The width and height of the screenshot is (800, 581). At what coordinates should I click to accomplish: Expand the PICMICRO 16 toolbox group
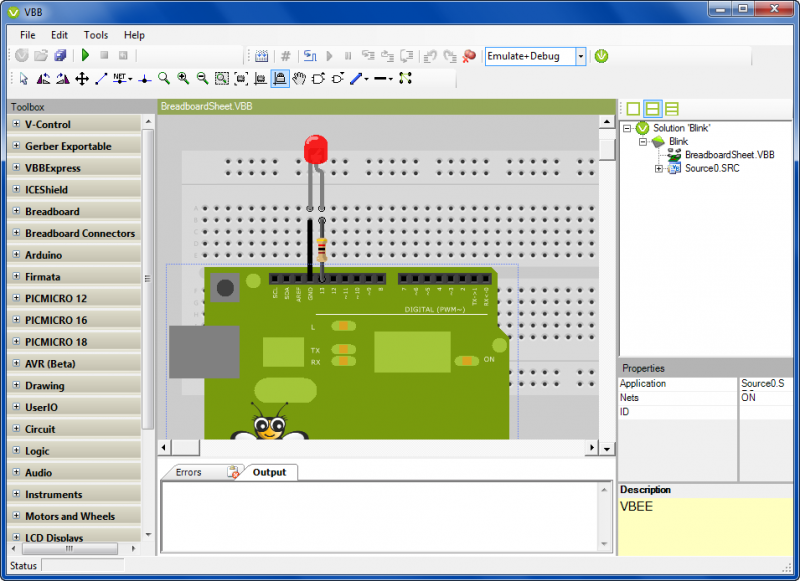pyautogui.click(x=16, y=320)
